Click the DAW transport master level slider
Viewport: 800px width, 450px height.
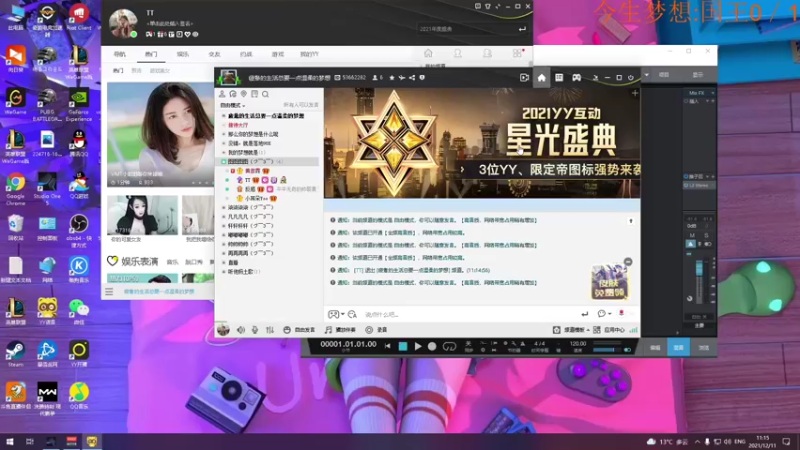pyautogui.click(x=606, y=349)
